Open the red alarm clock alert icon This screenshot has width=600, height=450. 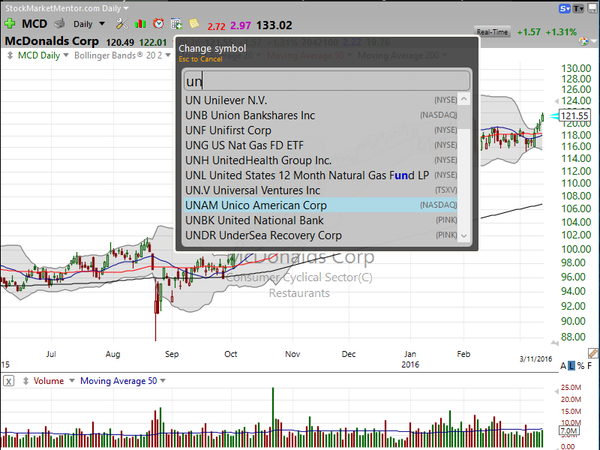pyautogui.click(x=158, y=24)
